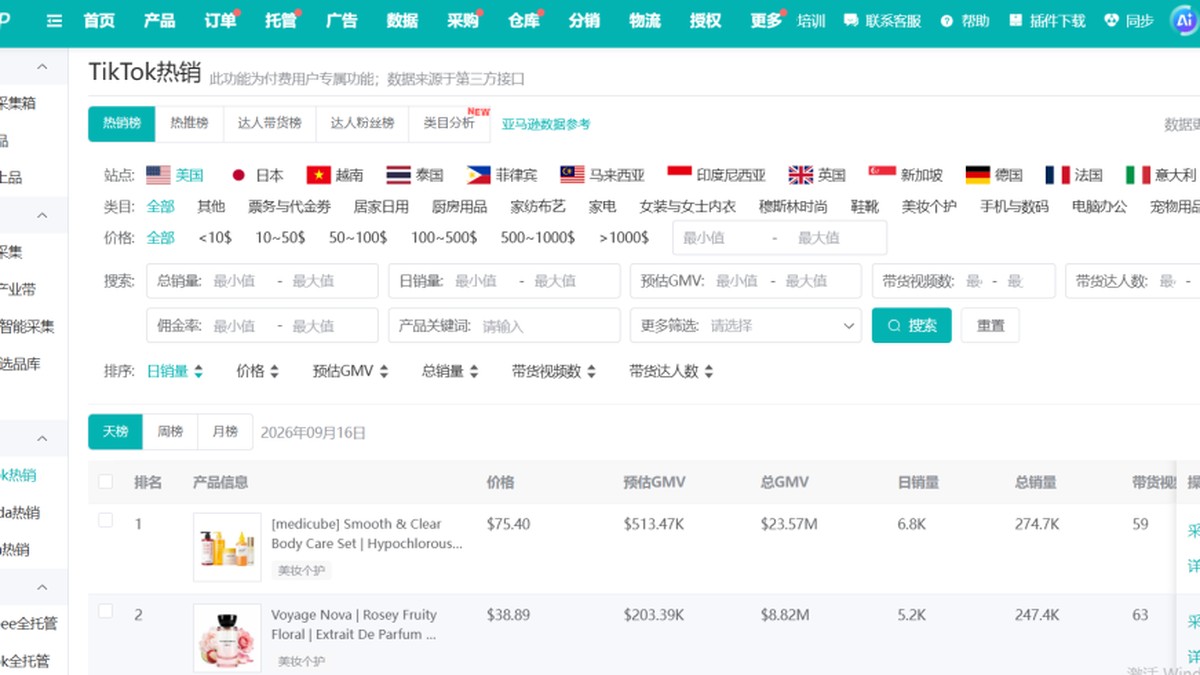Select the 日本 flag site

point(238,175)
